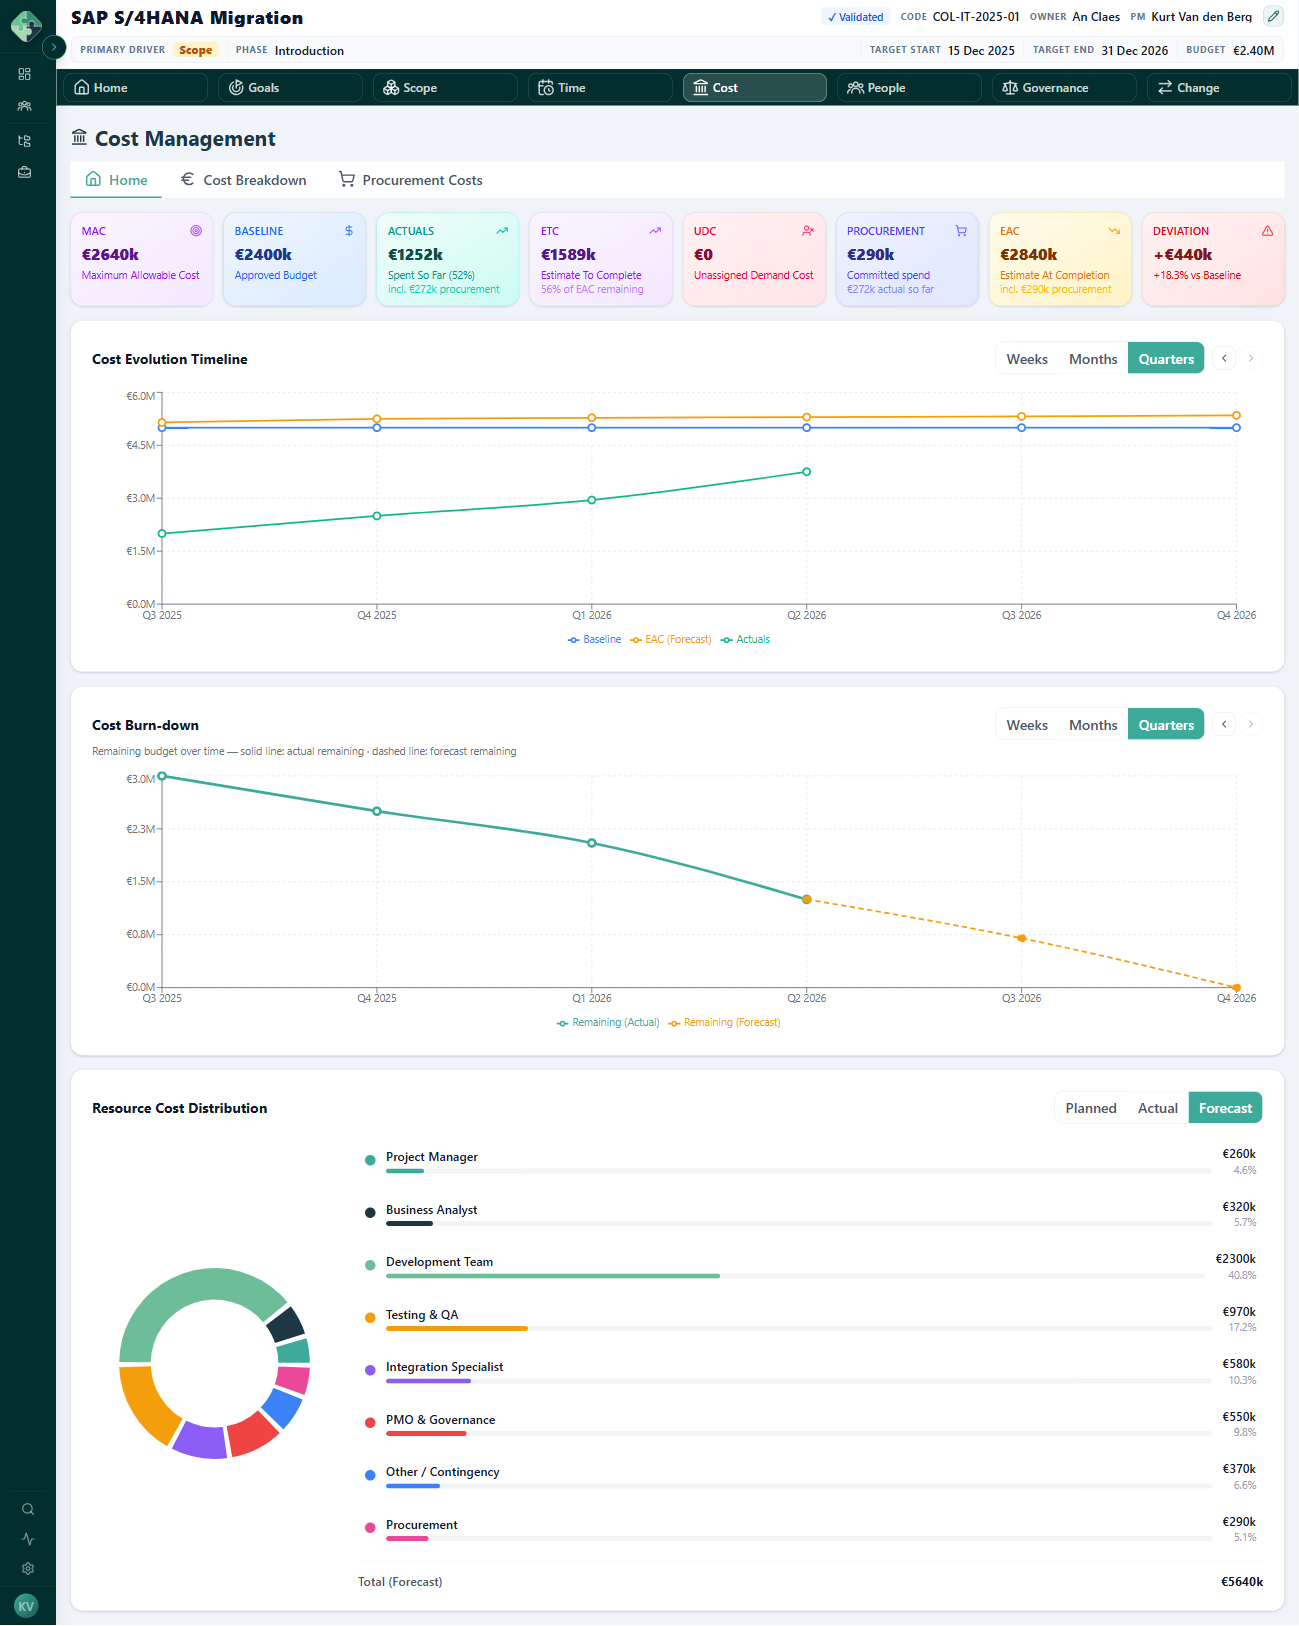Click the Validated status badge
This screenshot has height=1626, width=1299.
(x=855, y=17)
